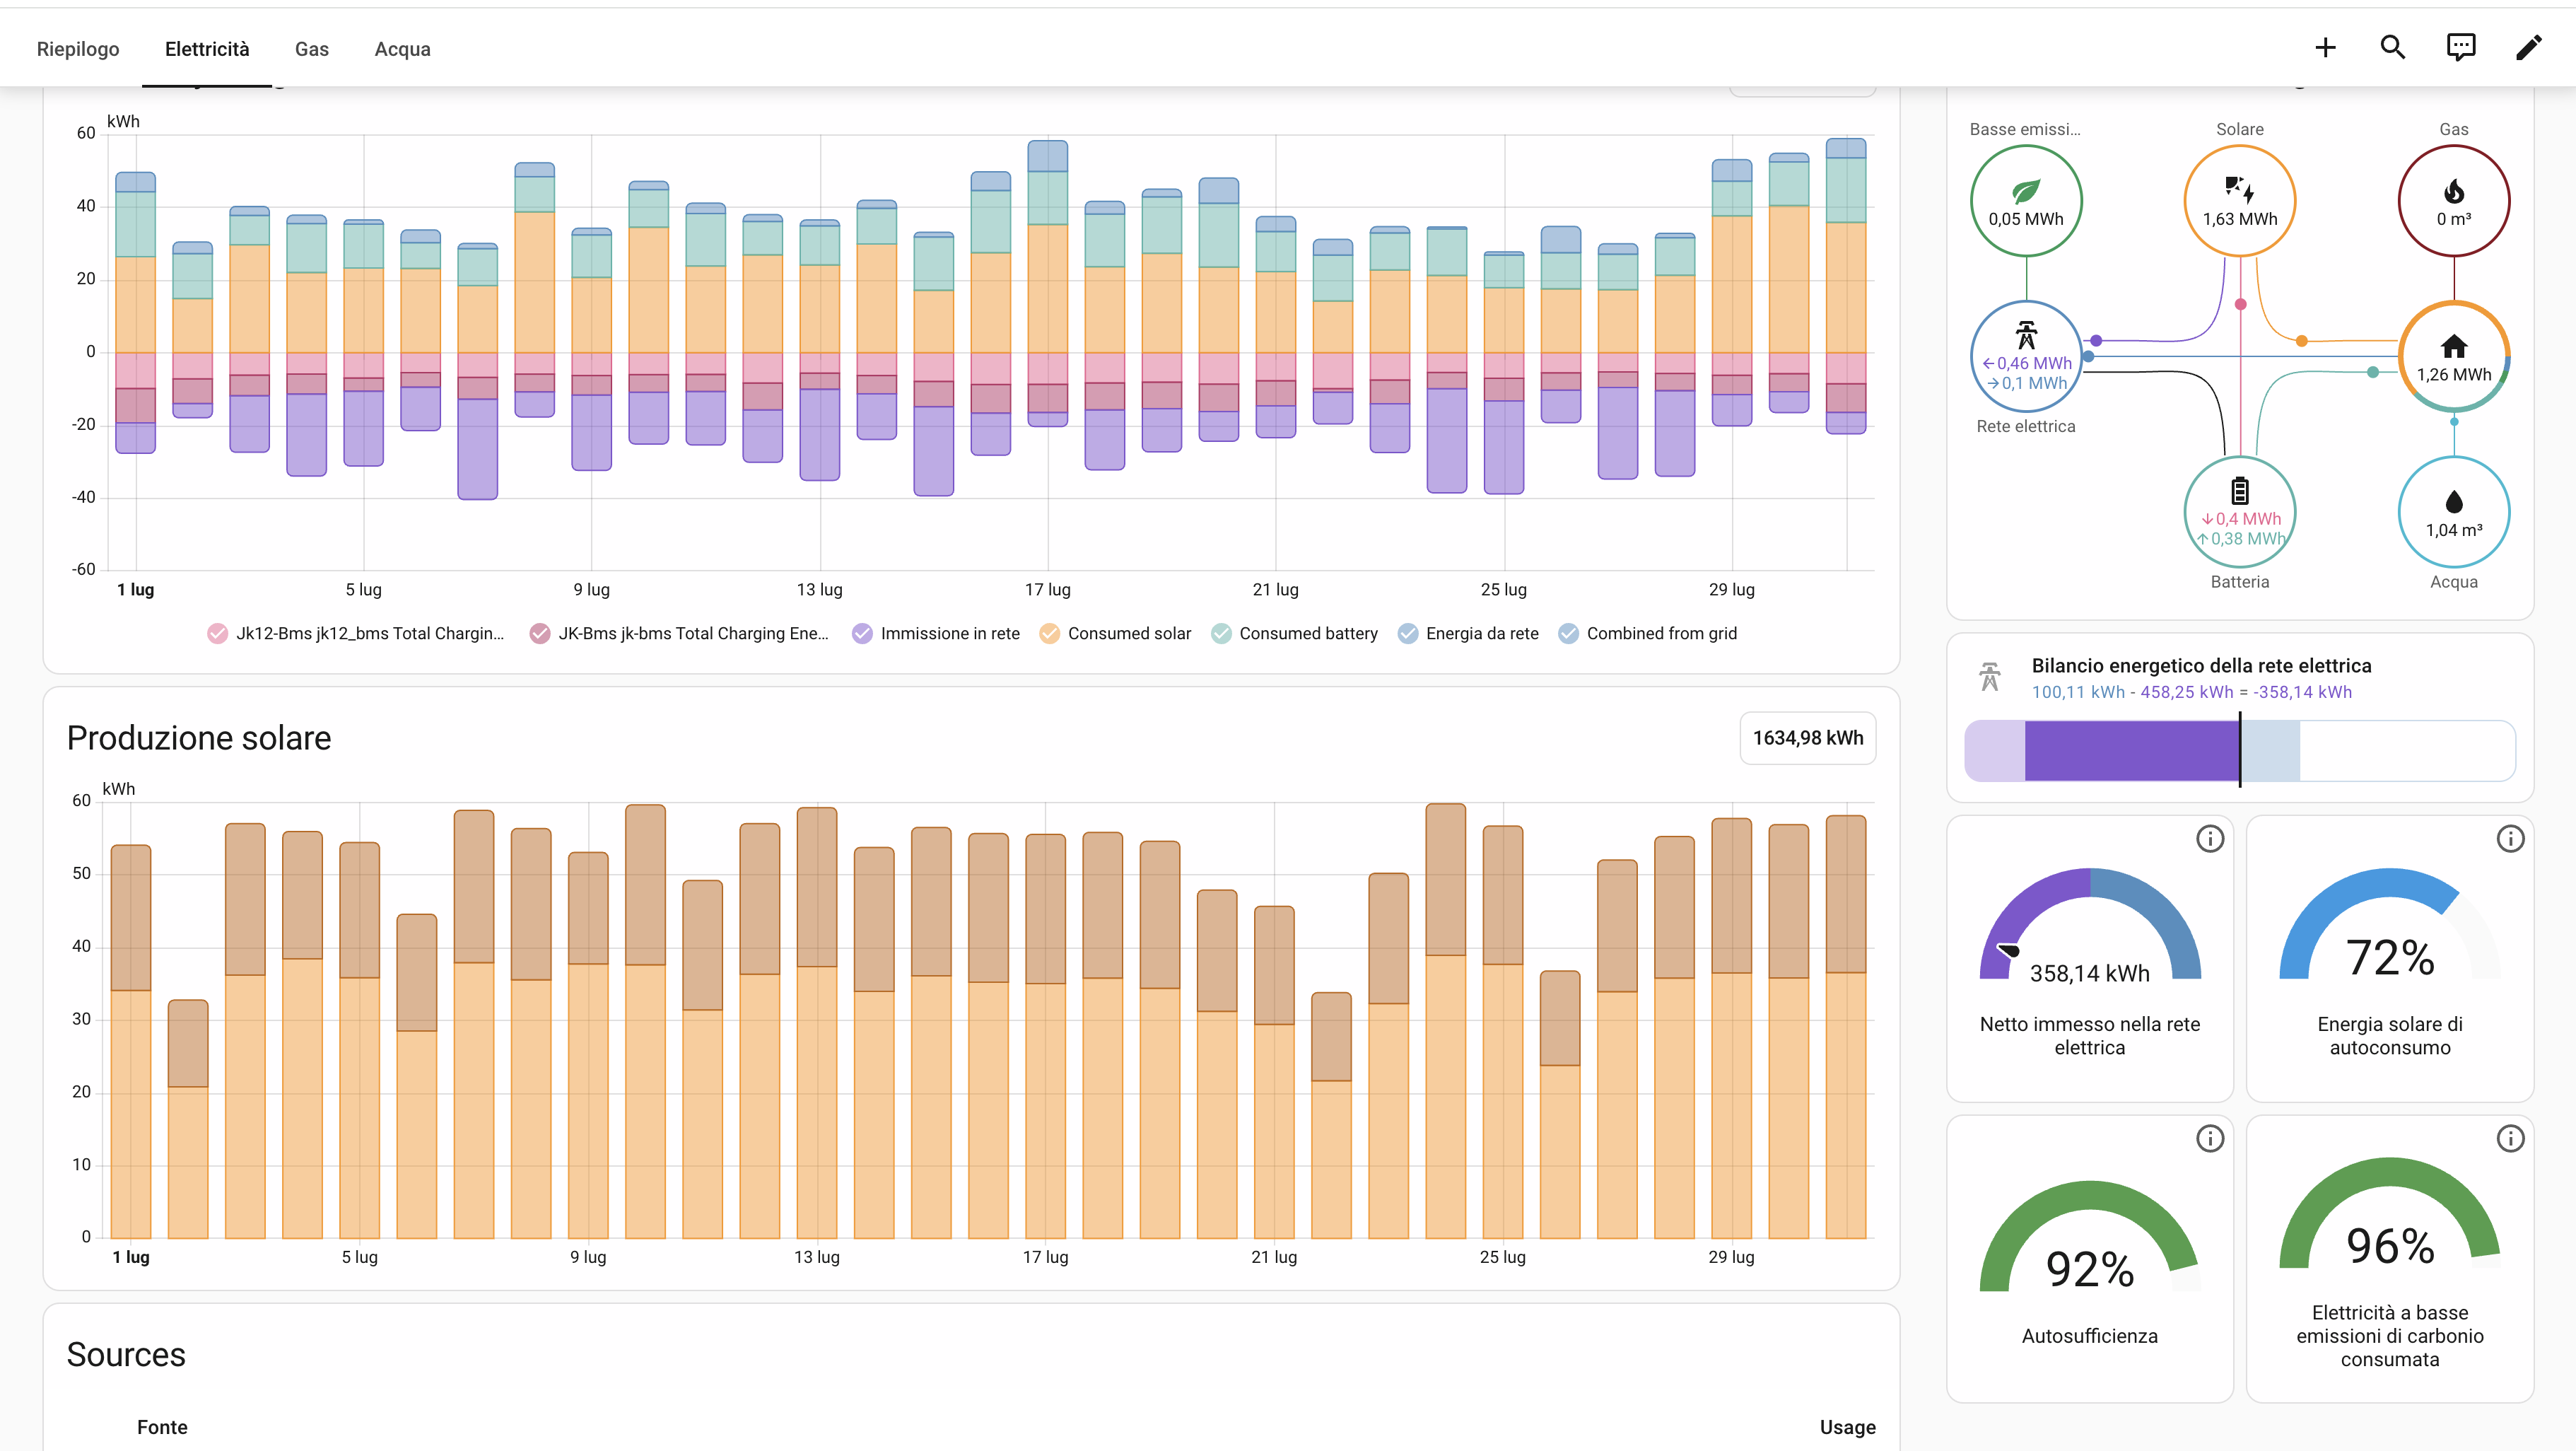The image size is (2576, 1451).
Task: Open info icon on Energia solare di autoconsumo
Action: 2510,838
